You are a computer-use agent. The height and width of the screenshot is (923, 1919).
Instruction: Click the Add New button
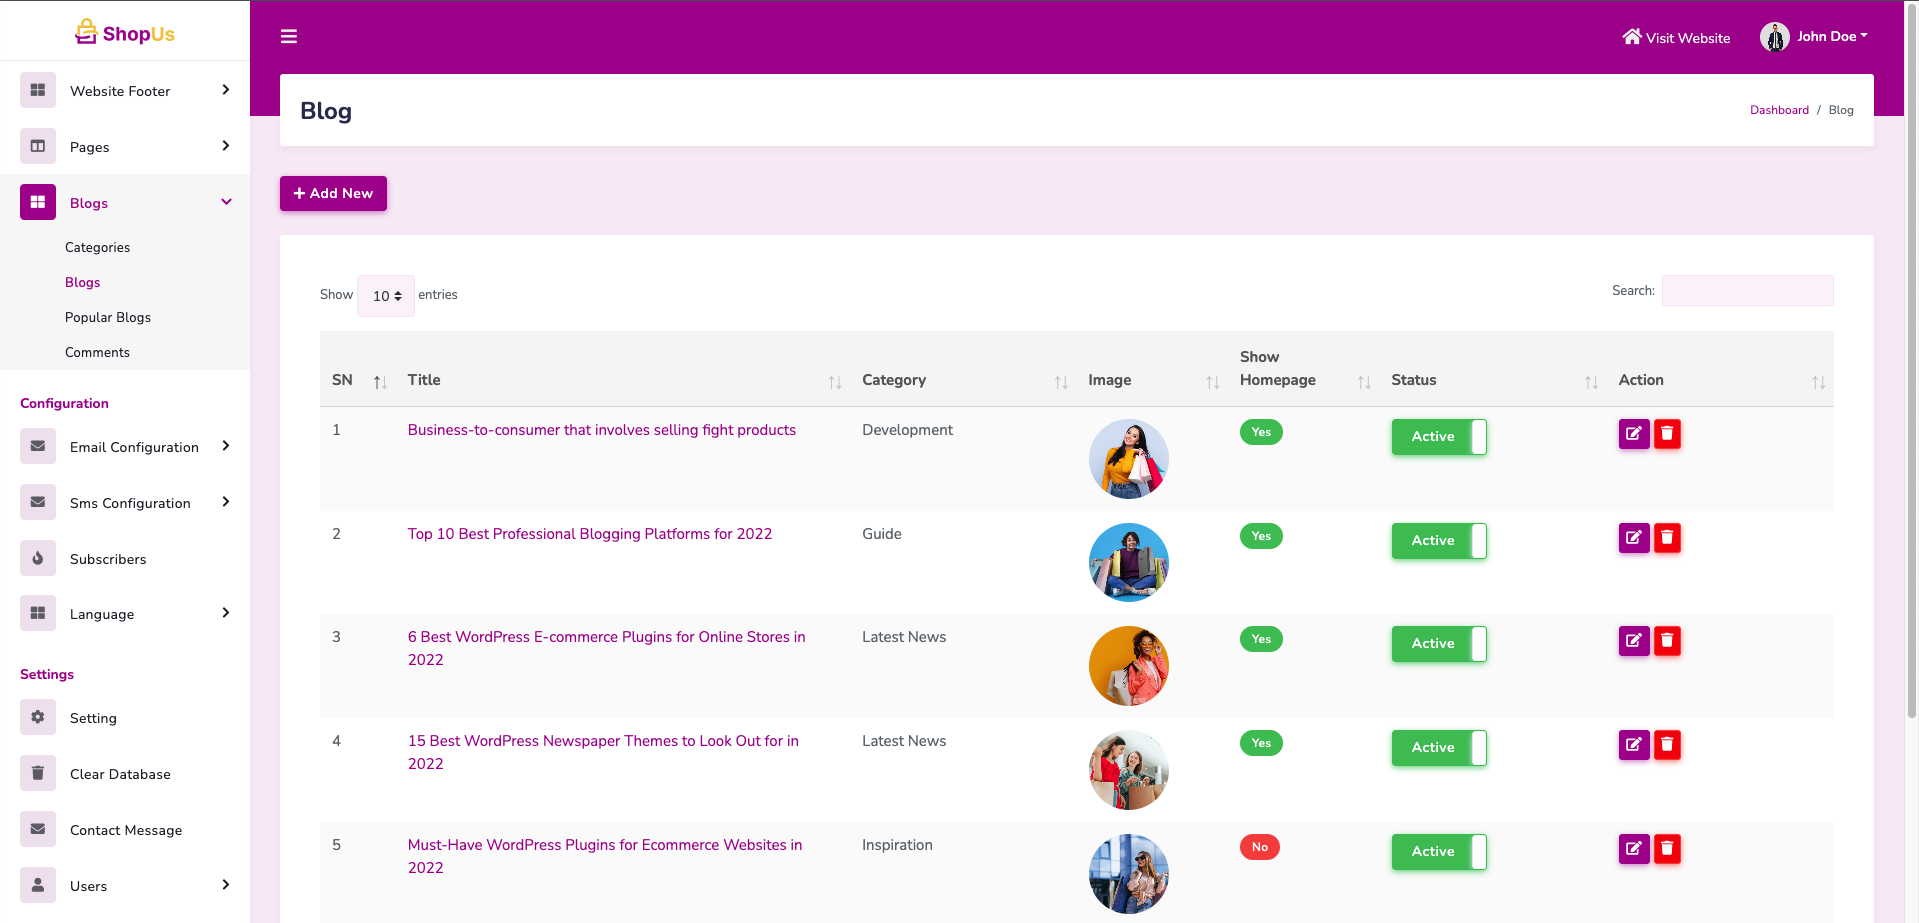pyautogui.click(x=333, y=194)
